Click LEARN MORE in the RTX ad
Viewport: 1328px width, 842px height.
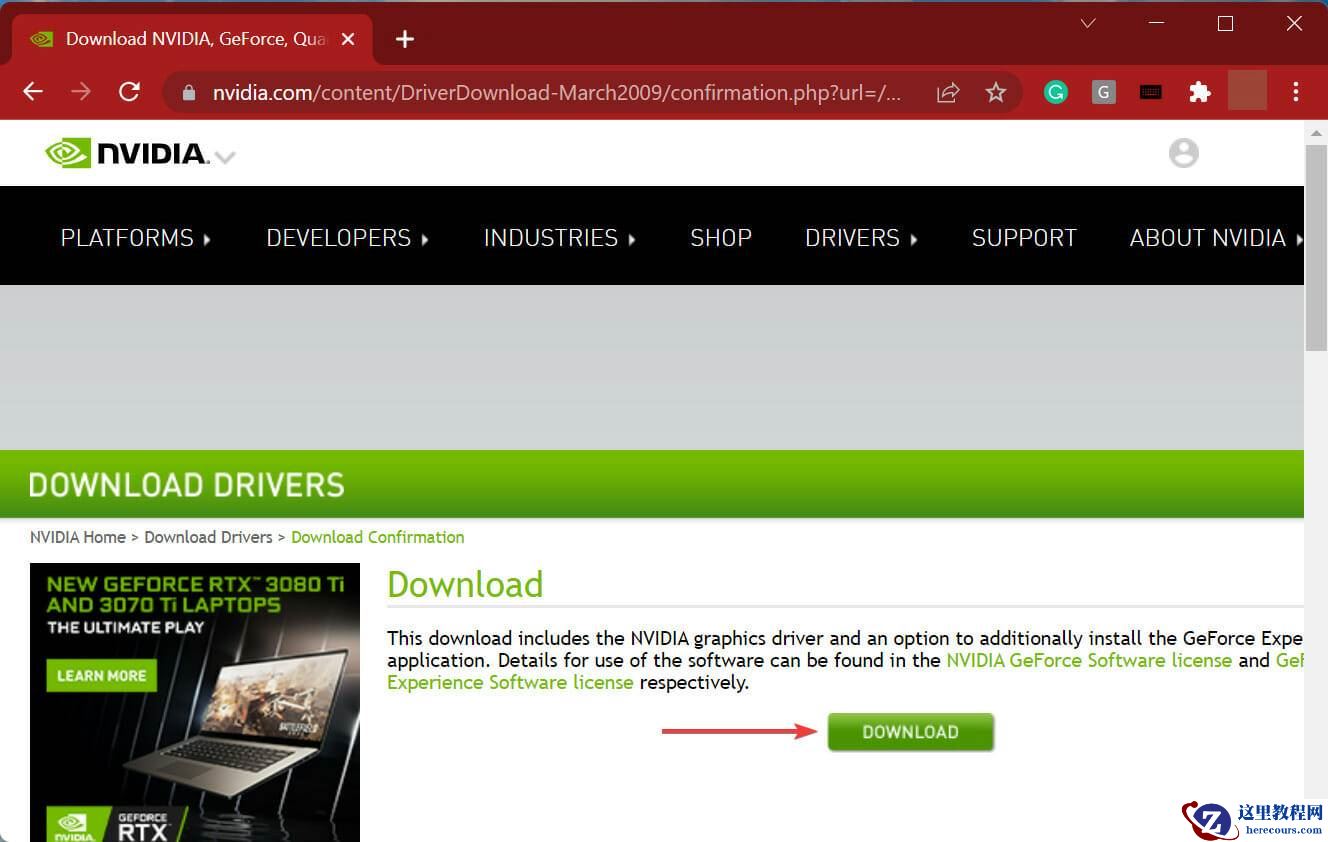pos(102,676)
